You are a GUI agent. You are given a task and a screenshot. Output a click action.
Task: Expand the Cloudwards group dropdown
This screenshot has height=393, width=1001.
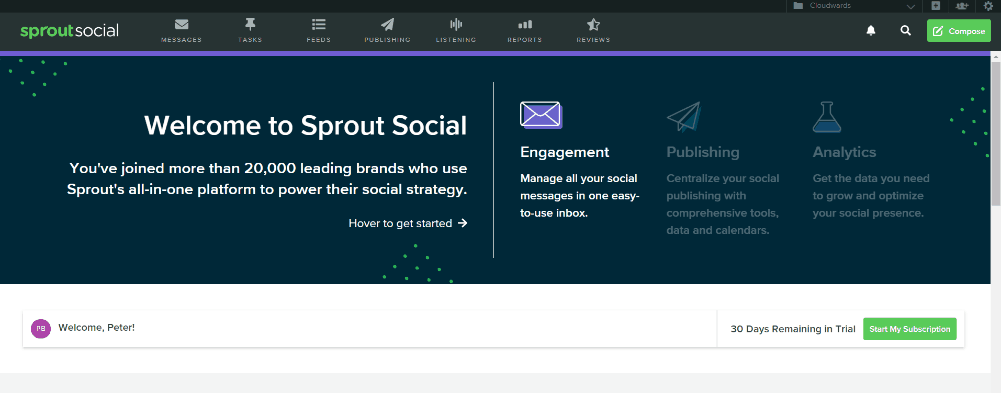coord(854,6)
